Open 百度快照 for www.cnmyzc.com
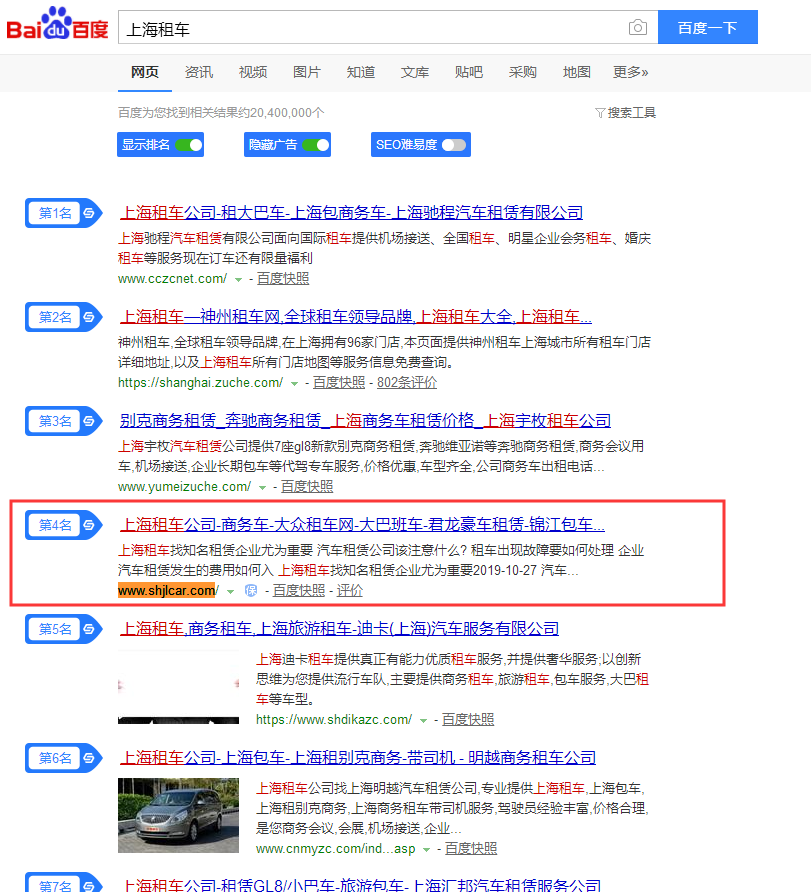Screen dimensions: 811x892 [471, 849]
